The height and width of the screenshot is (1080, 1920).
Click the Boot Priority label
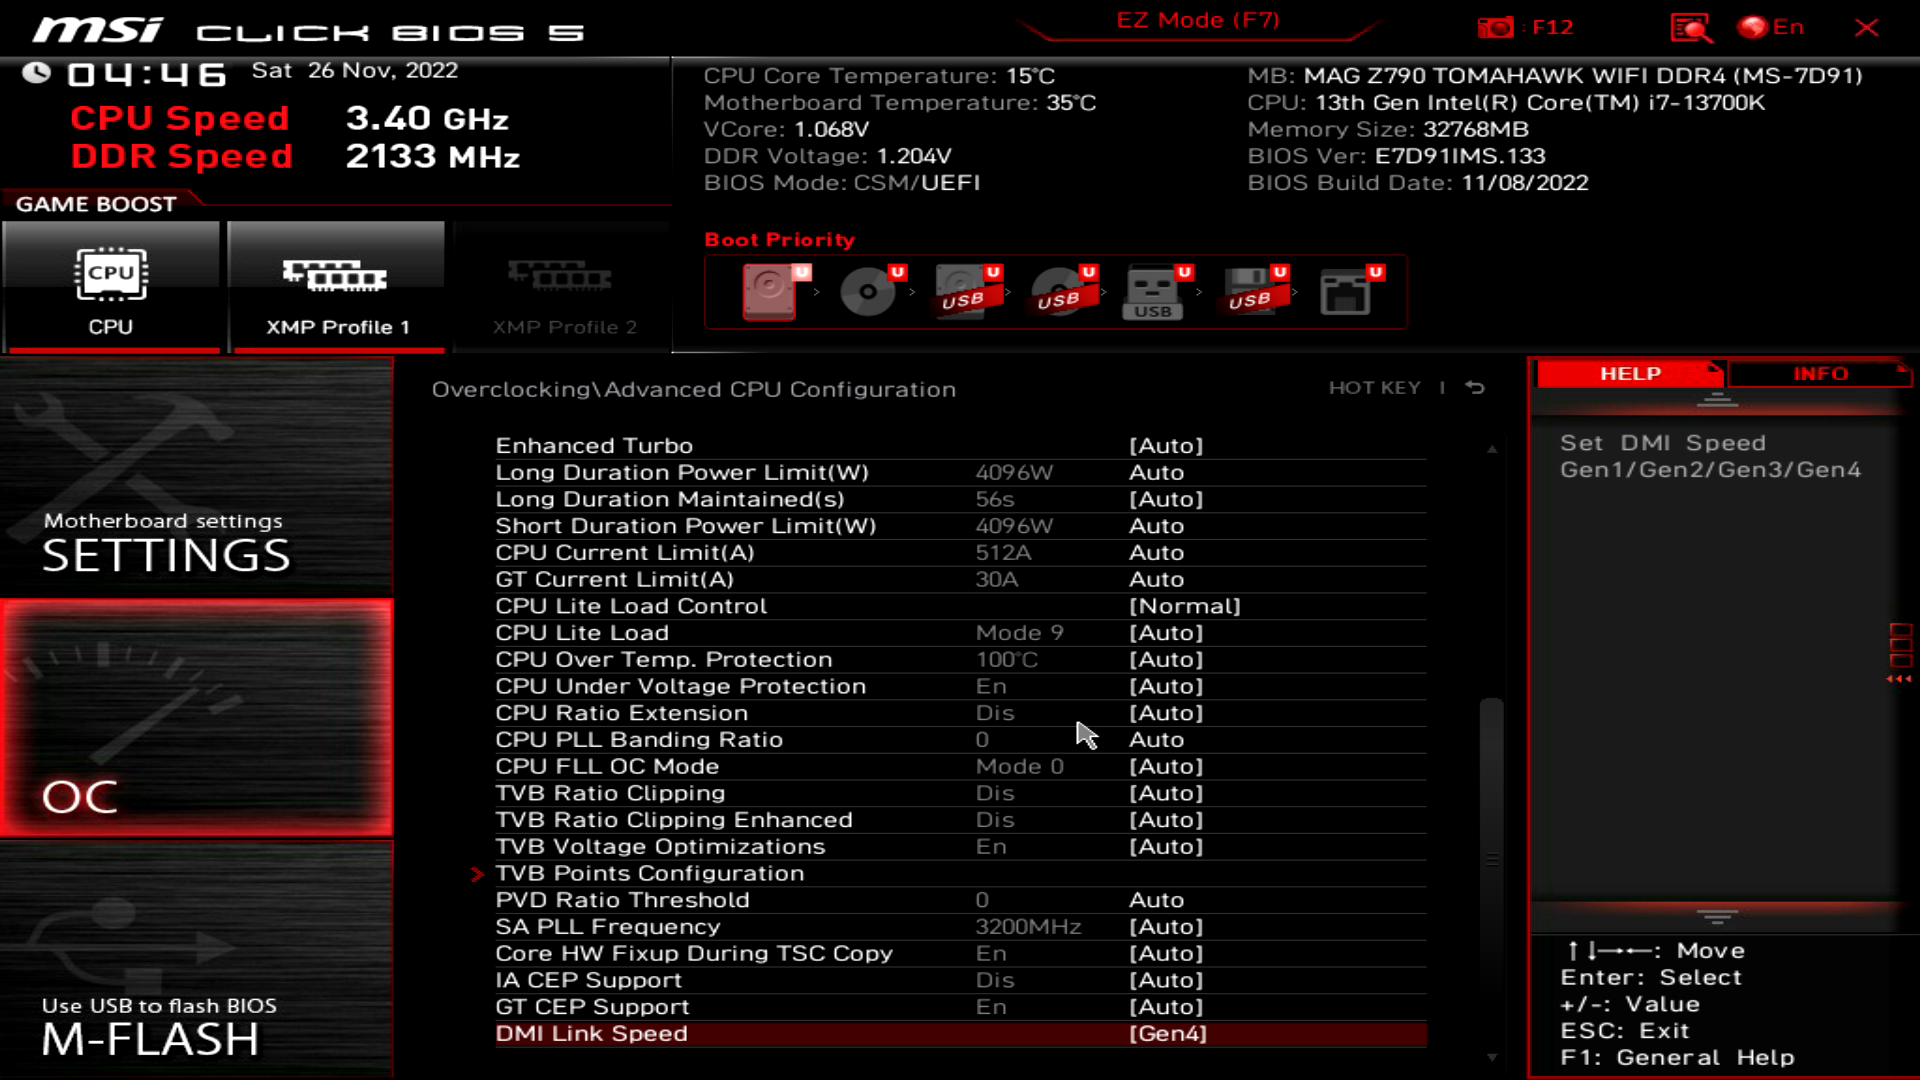780,240
